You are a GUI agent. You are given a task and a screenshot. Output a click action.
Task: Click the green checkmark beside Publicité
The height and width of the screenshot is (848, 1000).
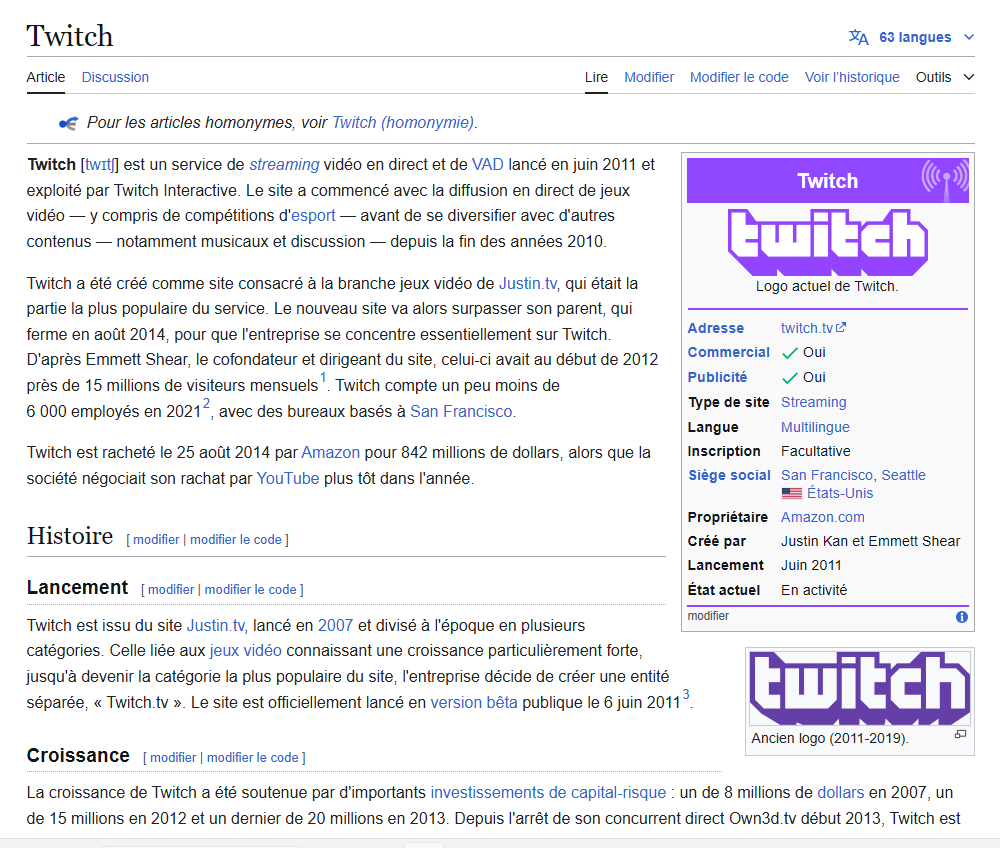790,378
